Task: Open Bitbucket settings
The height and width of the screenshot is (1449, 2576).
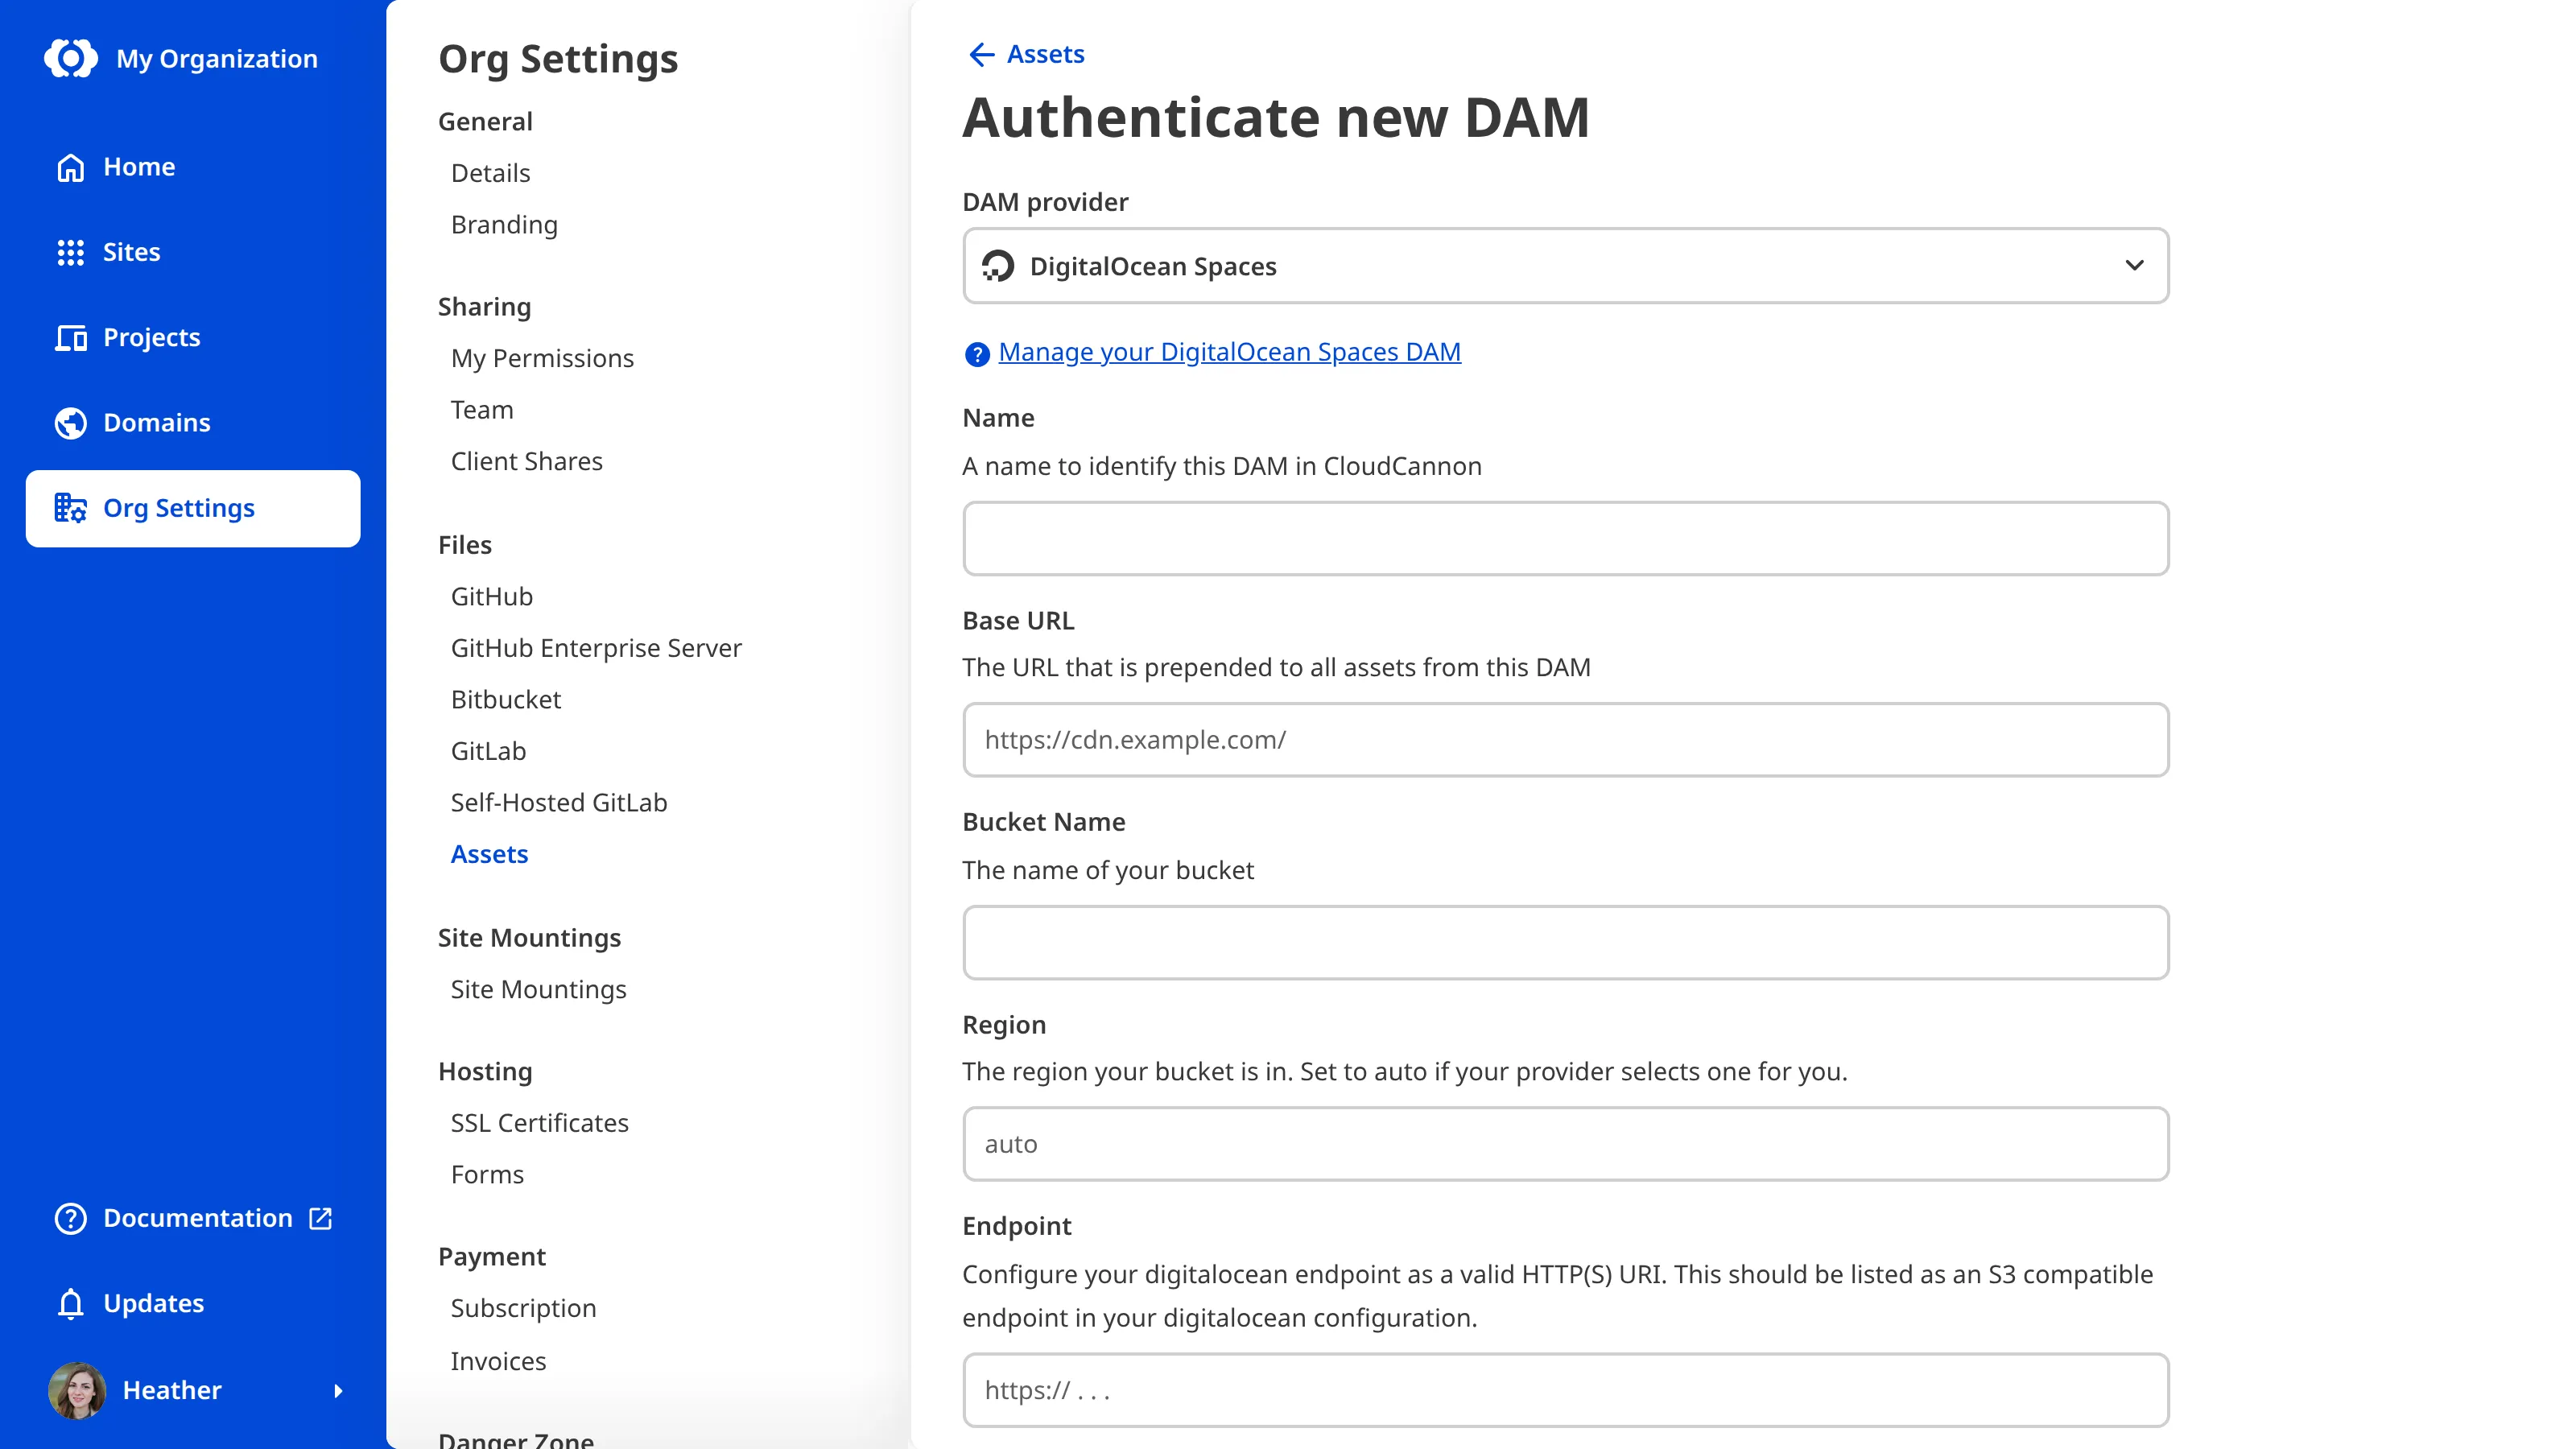Action: (x=505, y=699)
